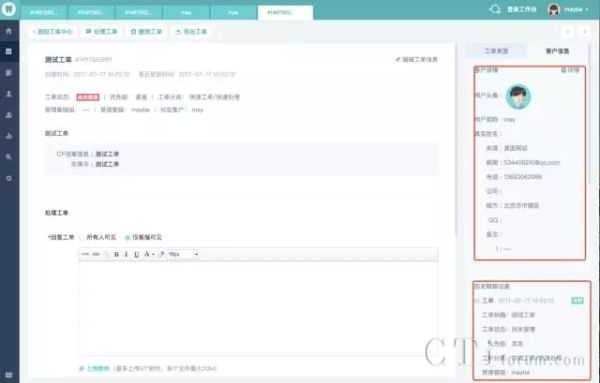Switch to the 工单来源 tab
Image resolution: width=600 pixels, height=383 pixels.
[x=496, y=51]
